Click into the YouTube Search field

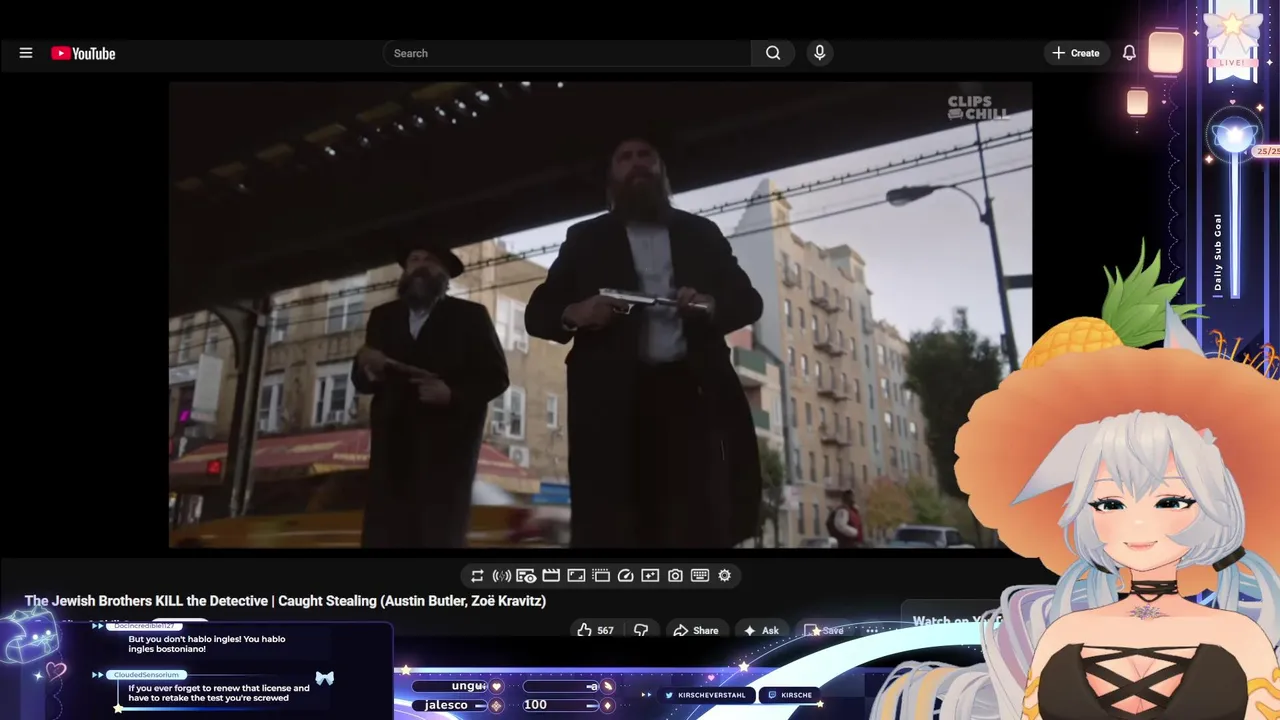point(567,53)
